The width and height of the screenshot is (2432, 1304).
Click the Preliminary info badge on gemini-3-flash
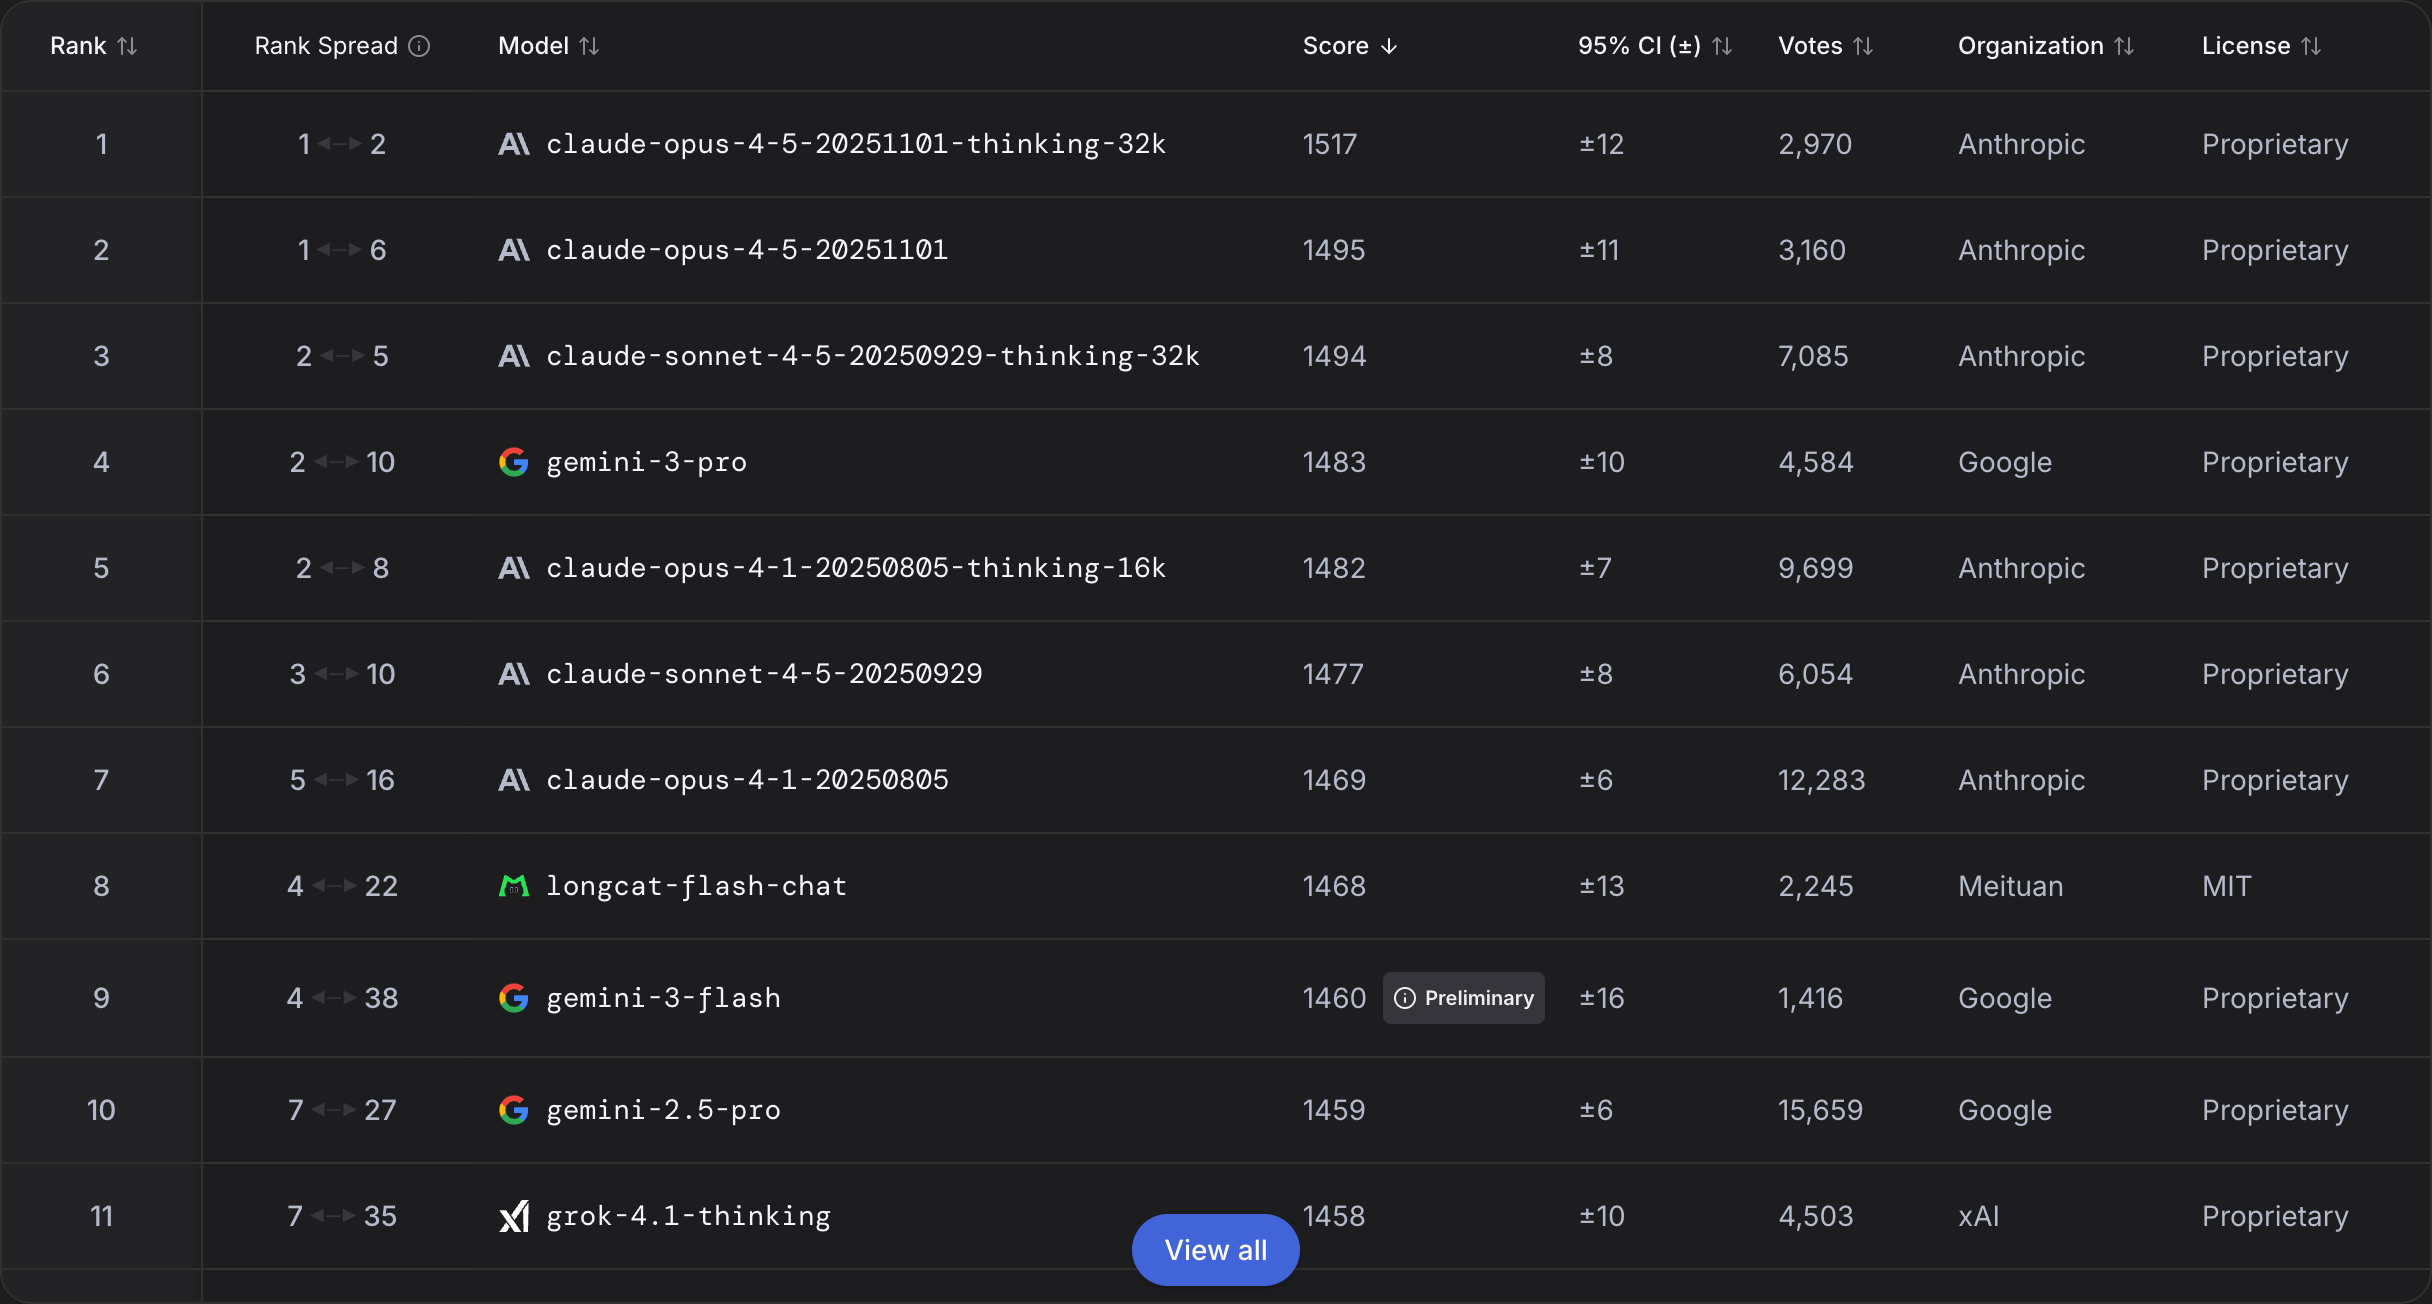[1464, 998]
